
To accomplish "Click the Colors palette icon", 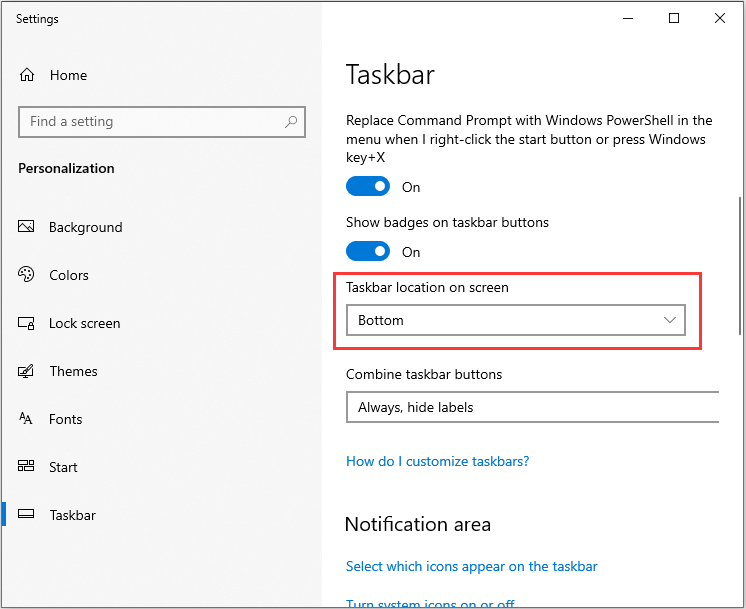I will (26, 274).
